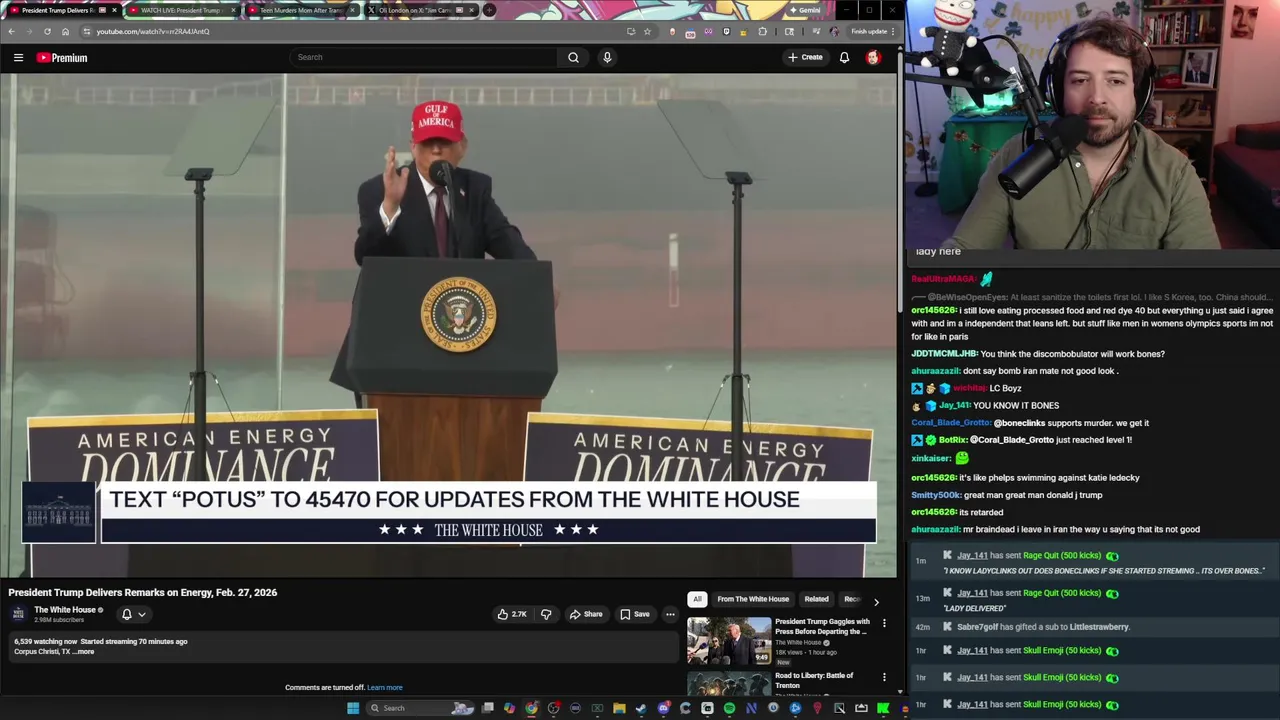Click the video title text
Viewport: 1280px width, 720px height.
(143, 592)
